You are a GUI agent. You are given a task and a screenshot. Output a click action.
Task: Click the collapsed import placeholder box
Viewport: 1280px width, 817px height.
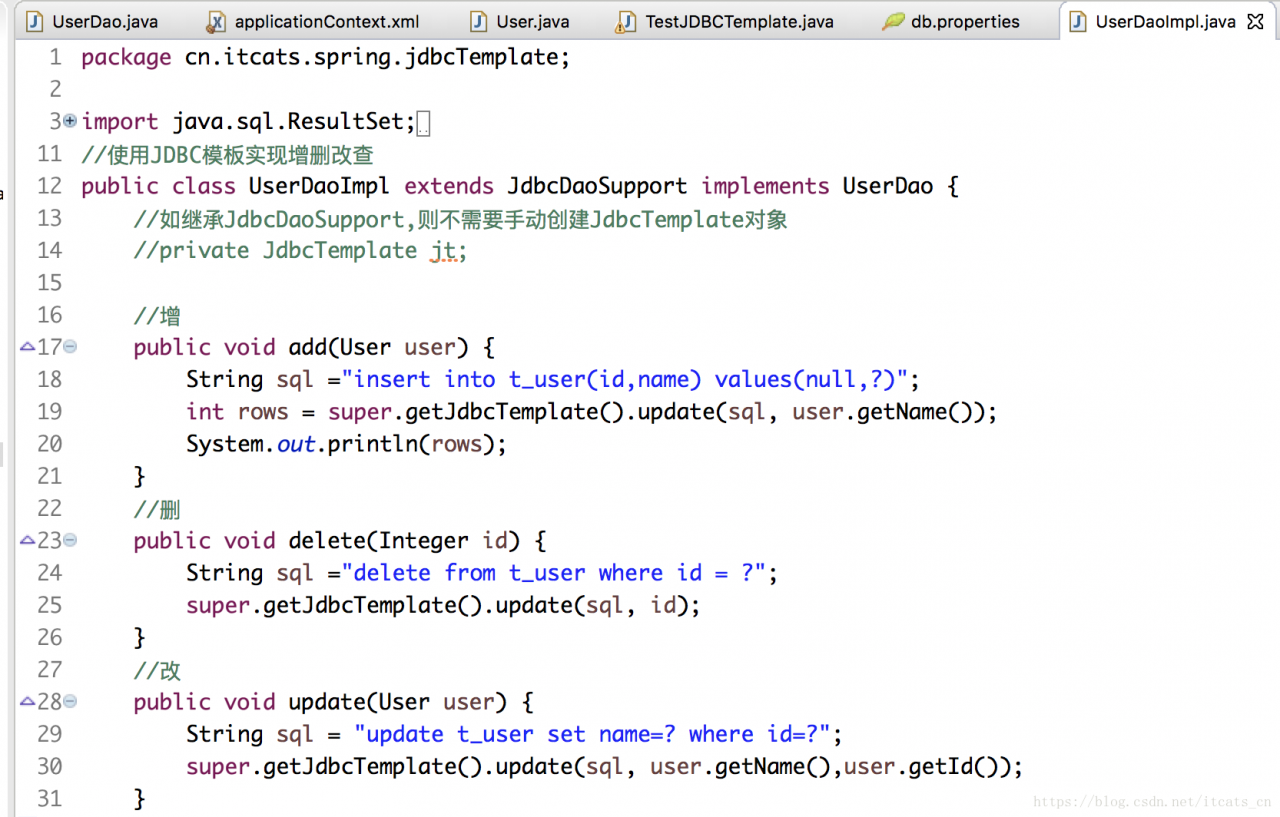[423, 124]
